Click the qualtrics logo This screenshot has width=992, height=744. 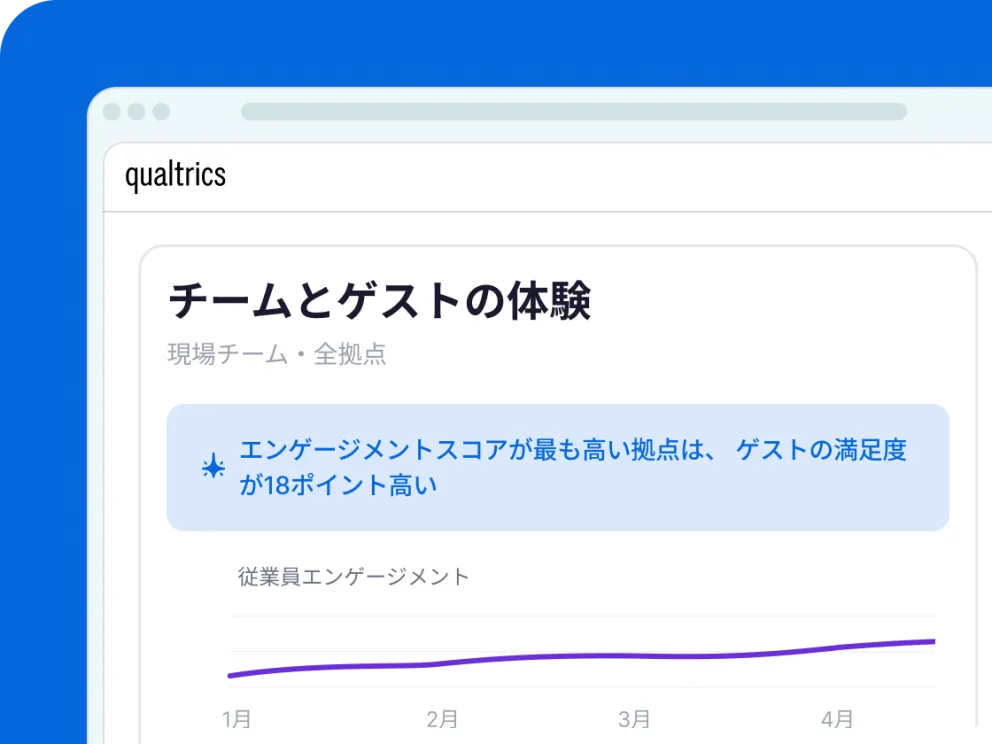coord(175,175)
